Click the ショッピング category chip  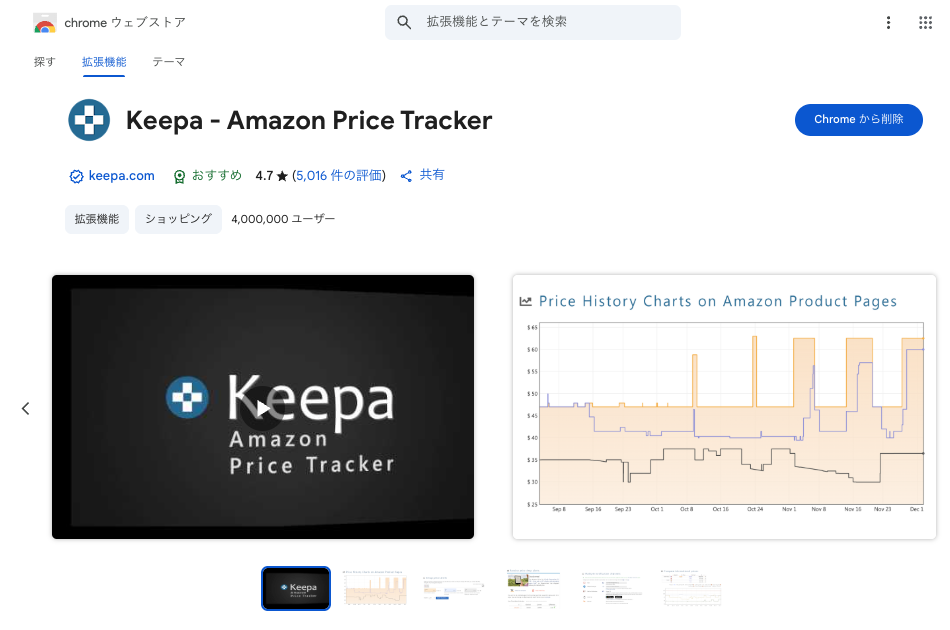pyautogui.click(x=179, y=219)
